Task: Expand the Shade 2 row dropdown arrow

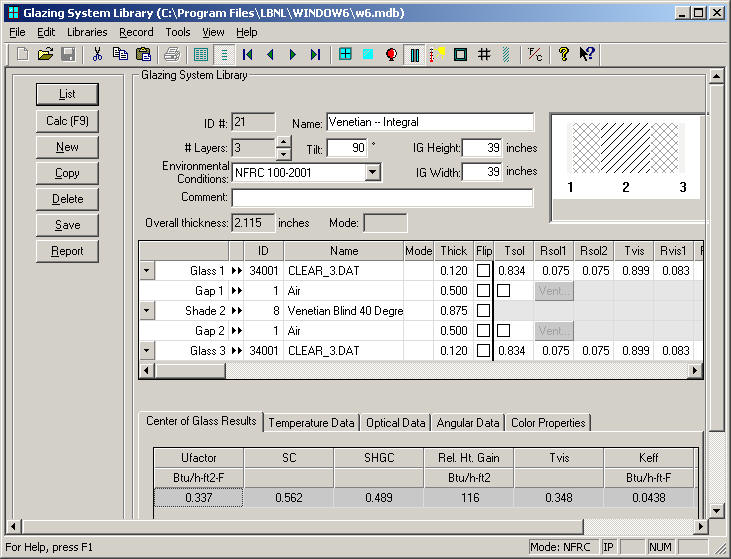Action: [147, 310]
